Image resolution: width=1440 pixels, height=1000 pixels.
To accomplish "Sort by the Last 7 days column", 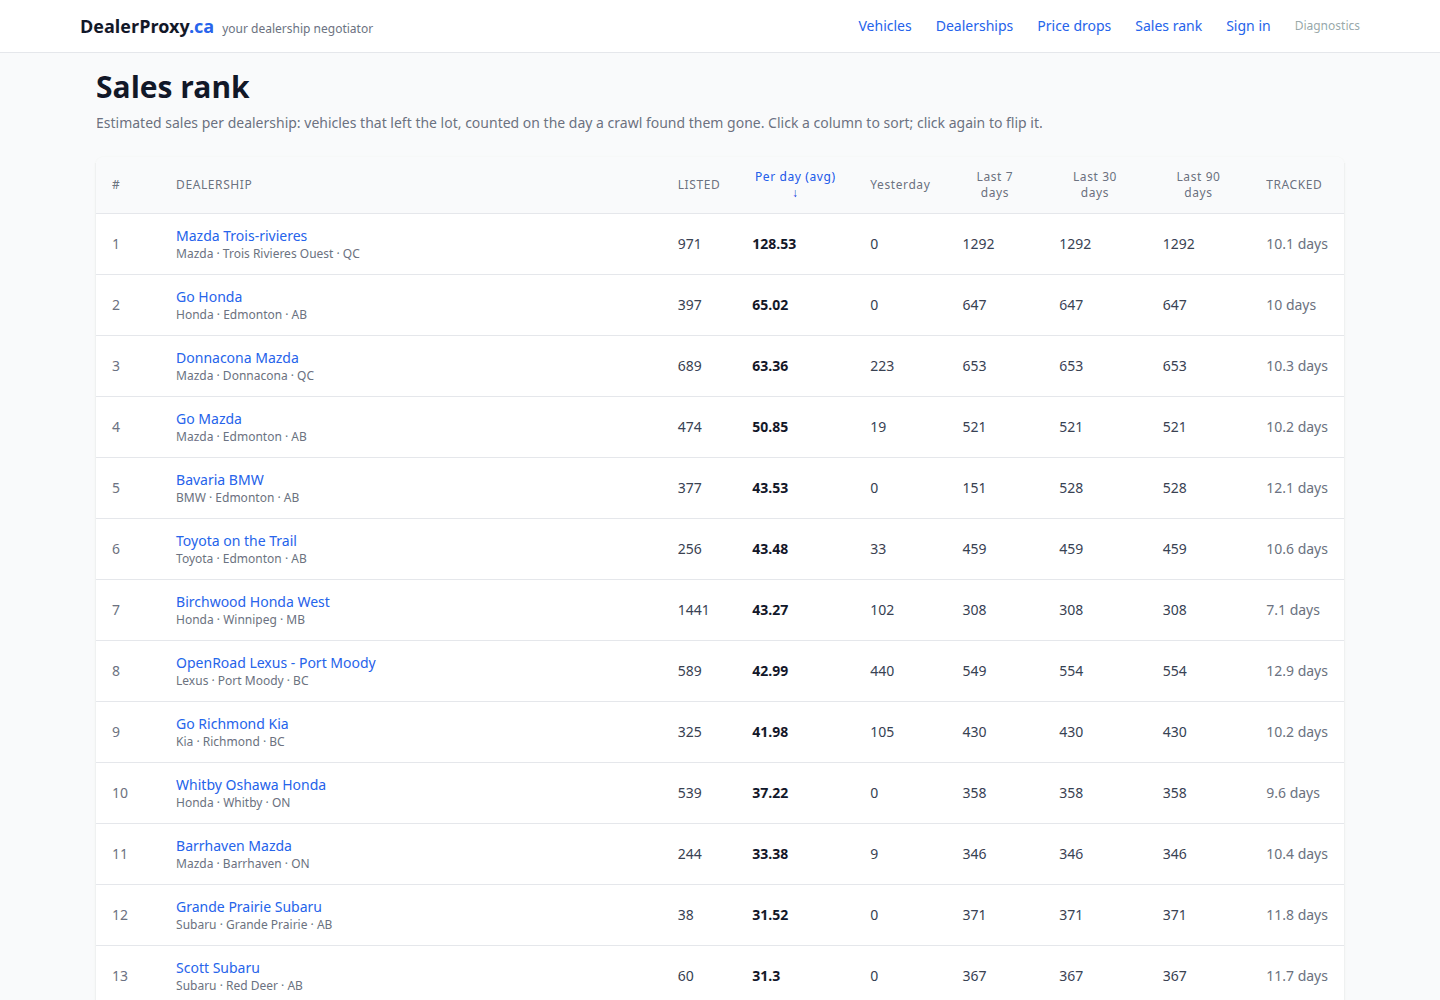I will tap(994, 185).
